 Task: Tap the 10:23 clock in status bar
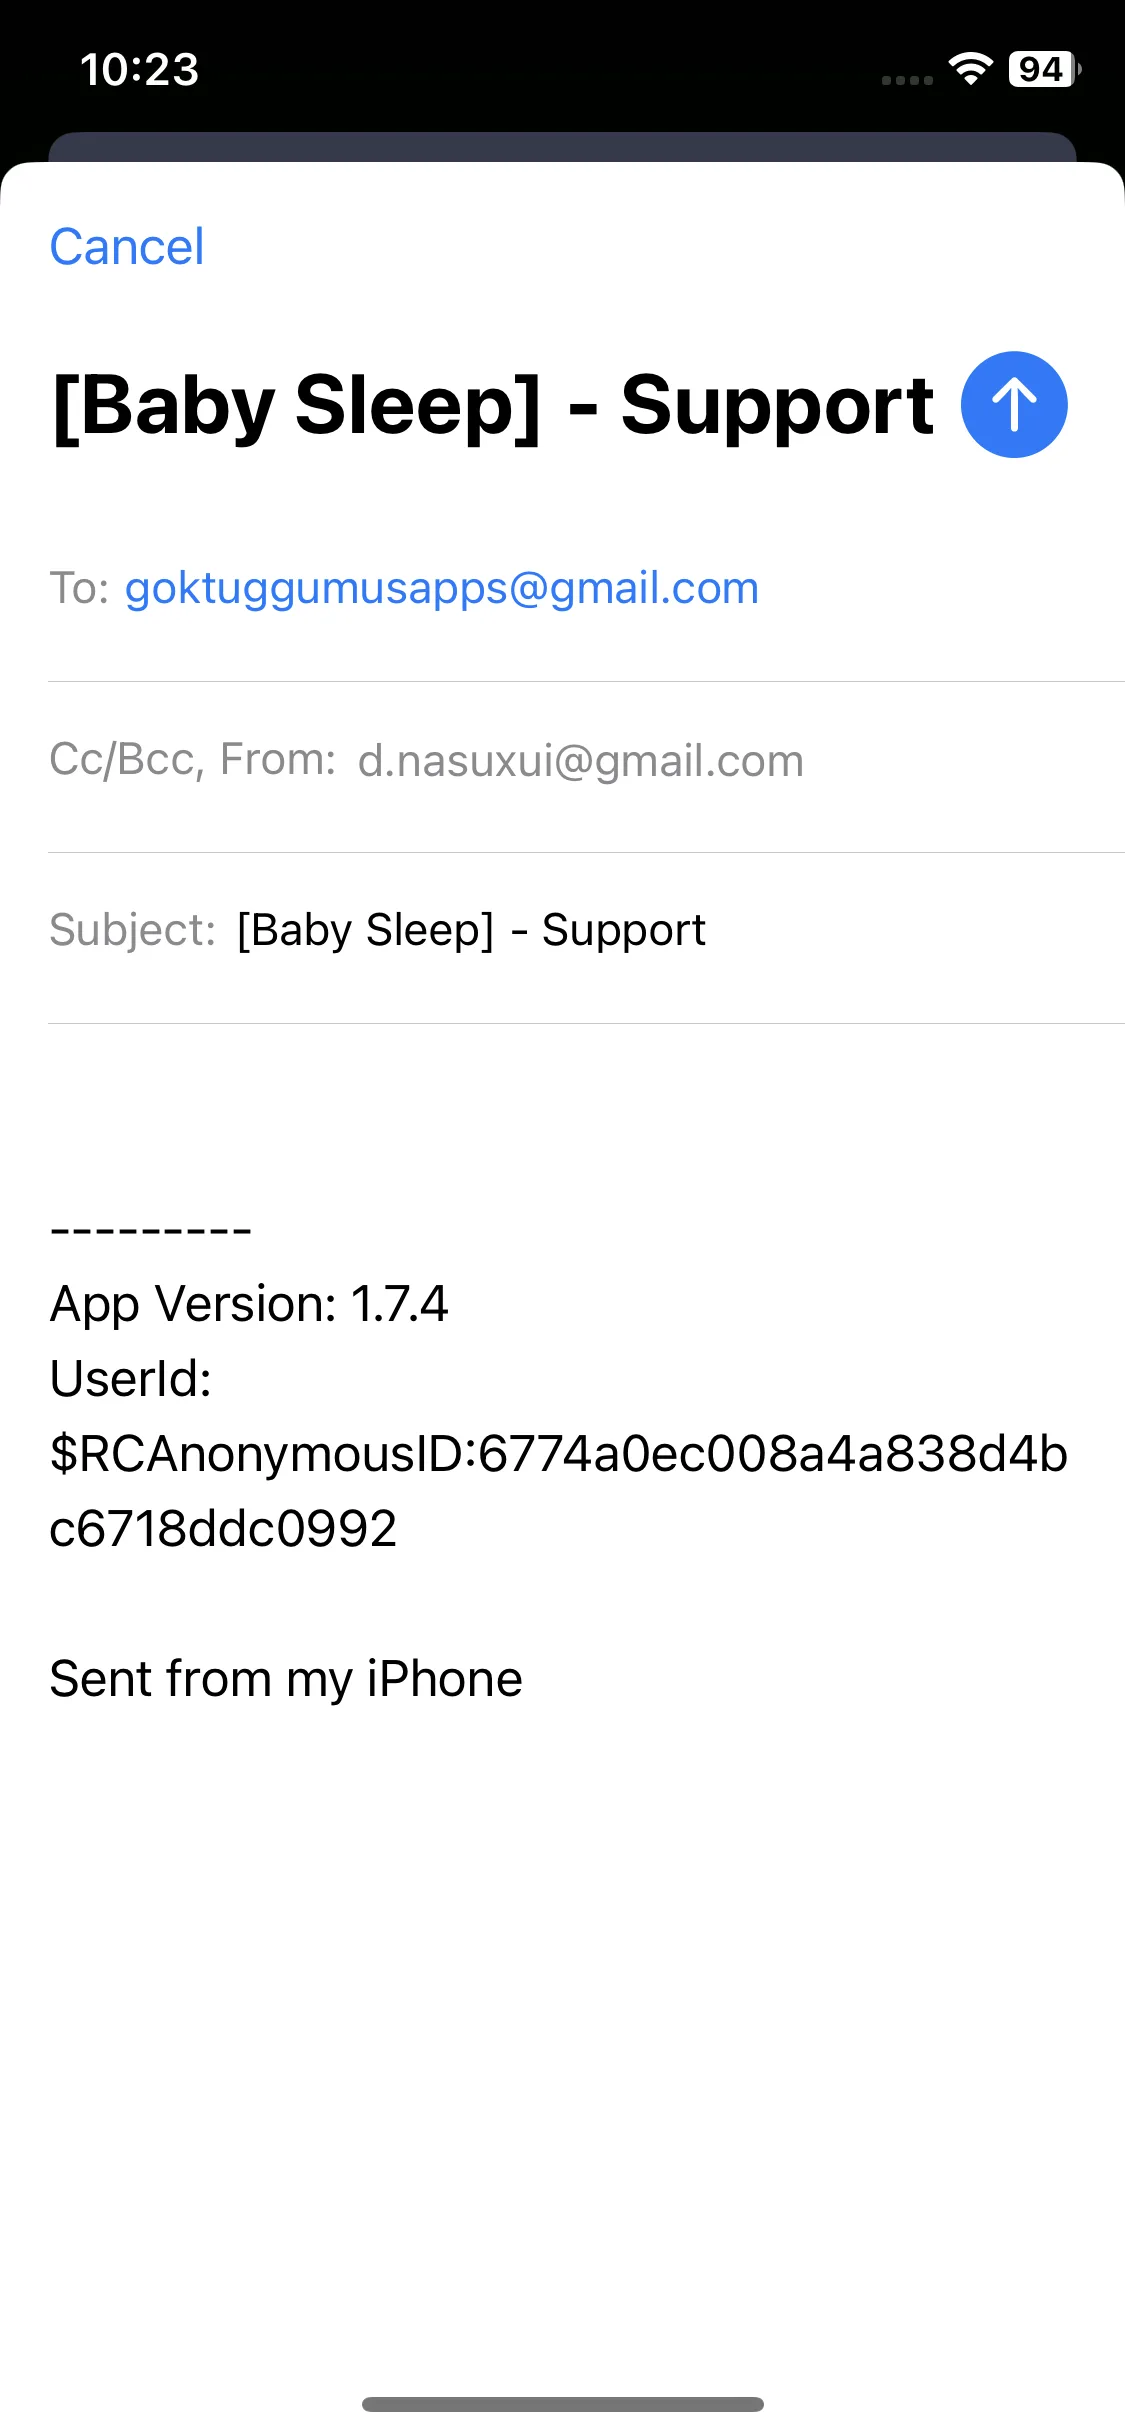[x=139, y=70]
